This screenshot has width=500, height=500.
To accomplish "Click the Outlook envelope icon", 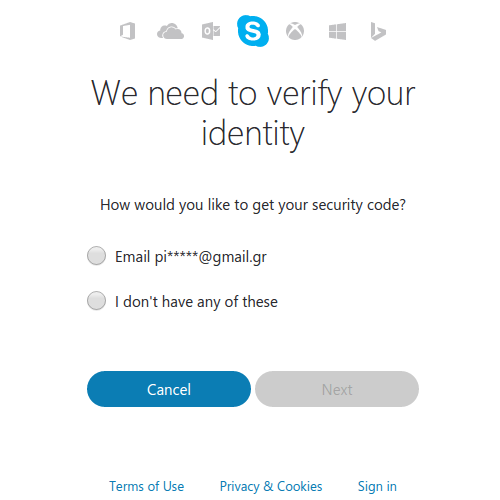I will 211,31.
